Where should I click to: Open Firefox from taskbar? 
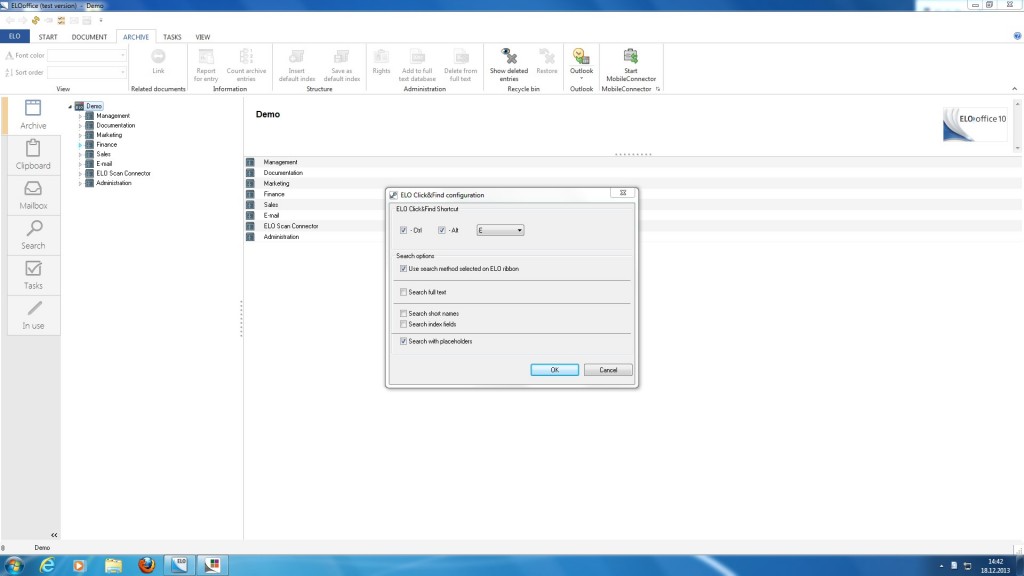146,565
